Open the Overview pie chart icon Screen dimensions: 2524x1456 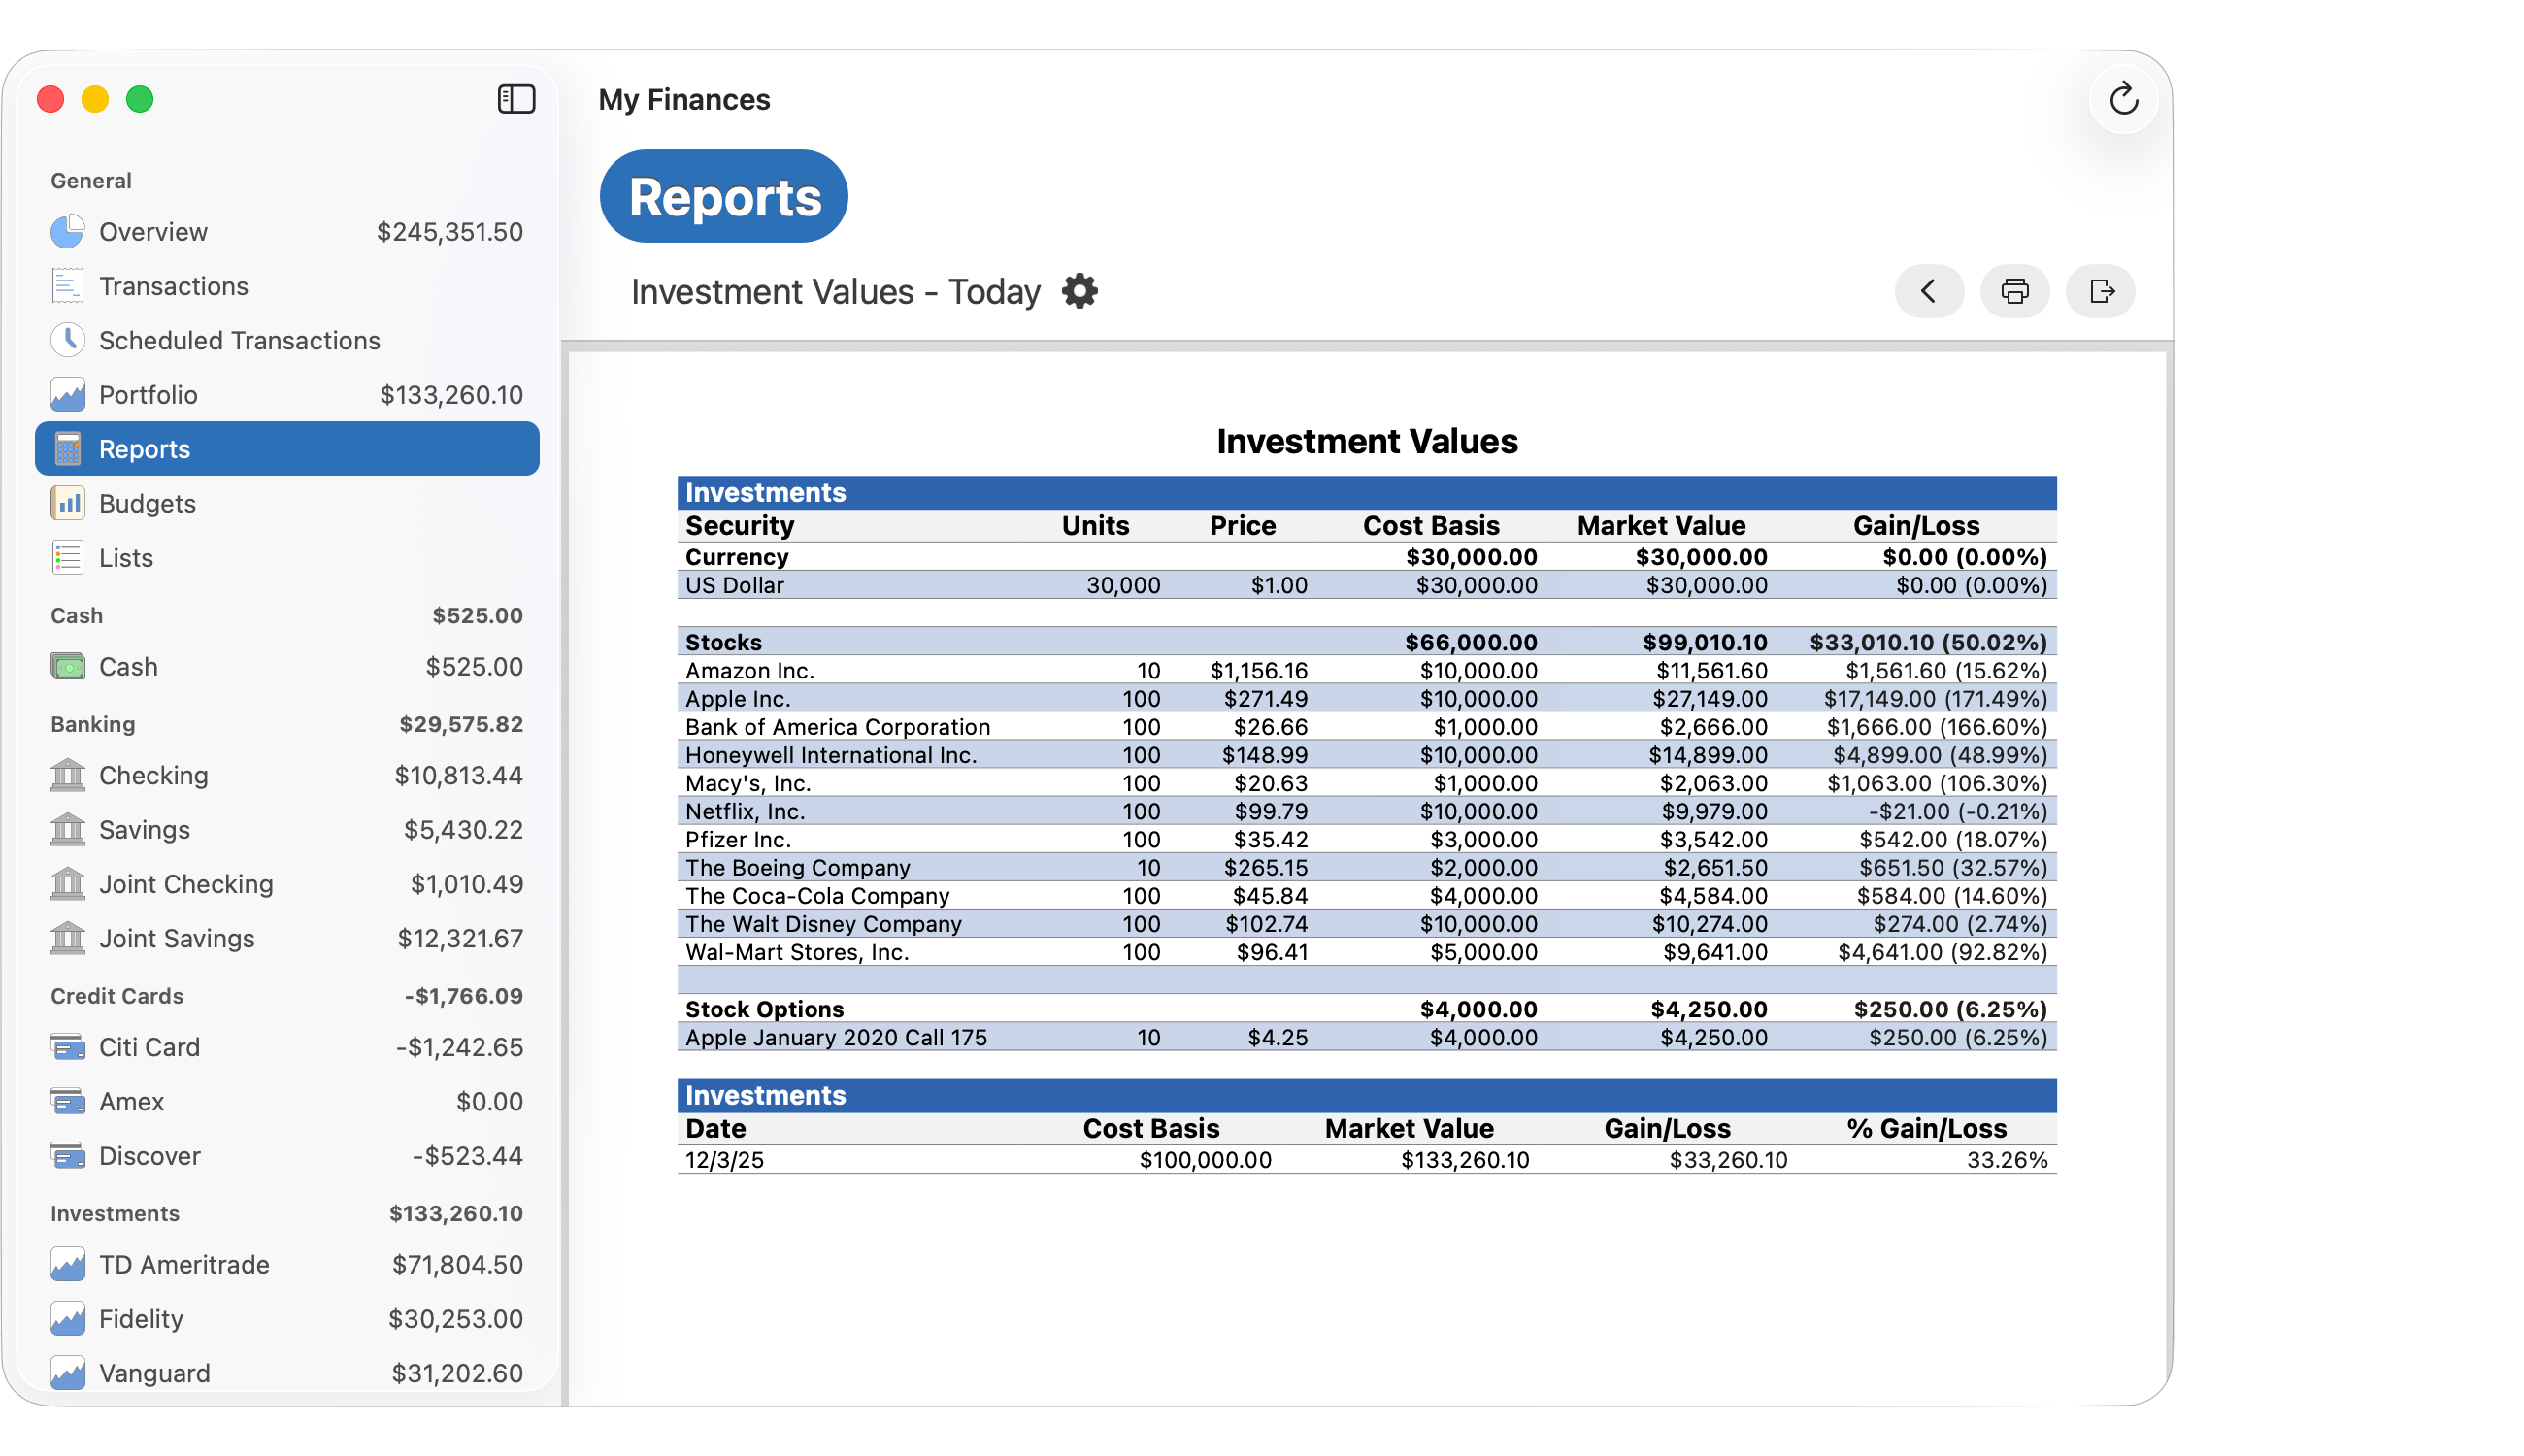pyautogui.click(x=66, y=231)
